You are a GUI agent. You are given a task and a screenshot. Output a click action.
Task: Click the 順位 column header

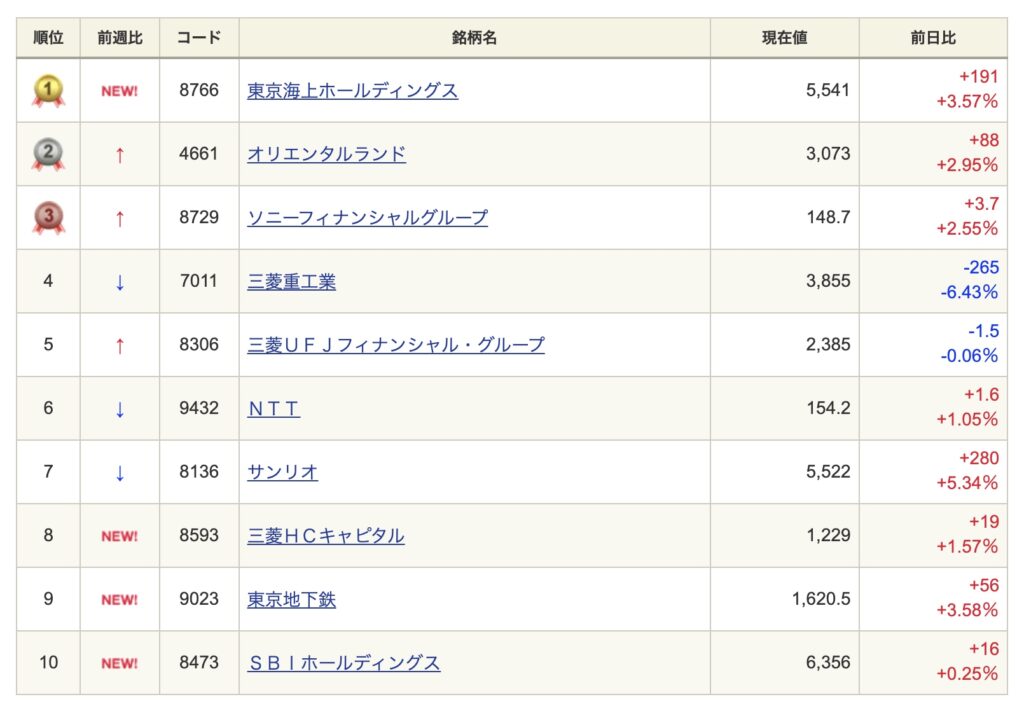tap(48, 38)
